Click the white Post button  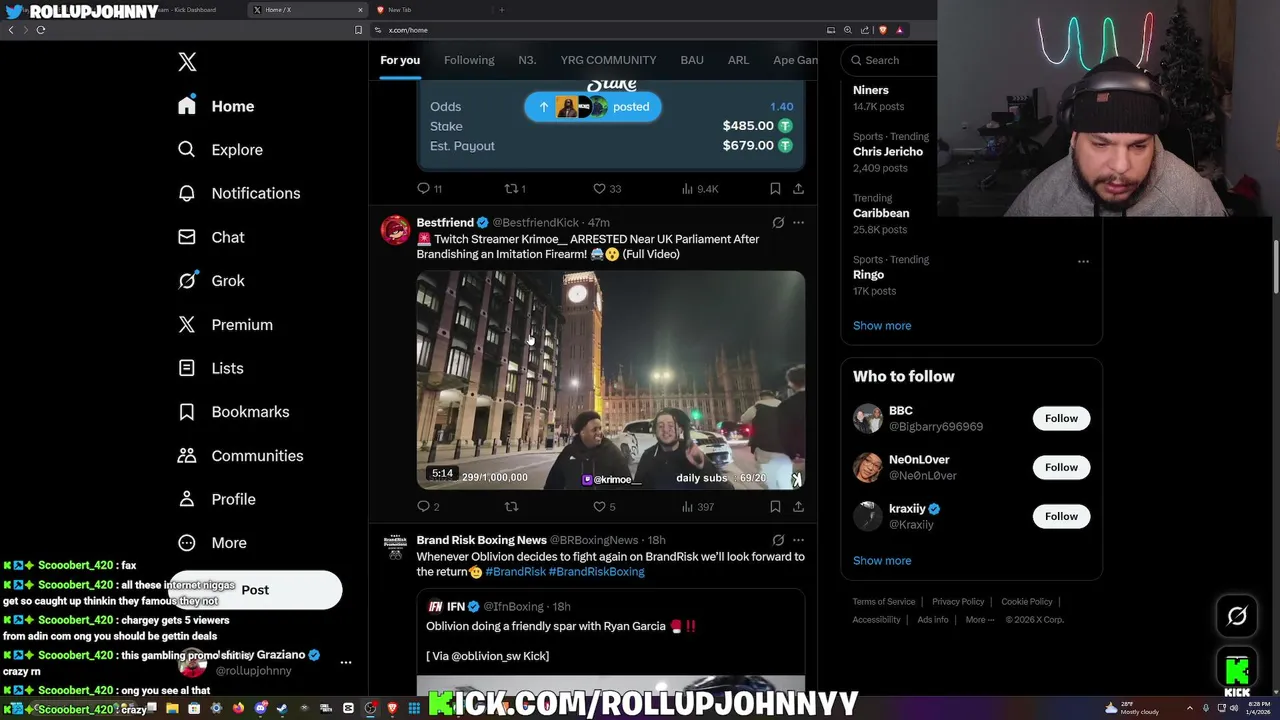coord(255,590)
